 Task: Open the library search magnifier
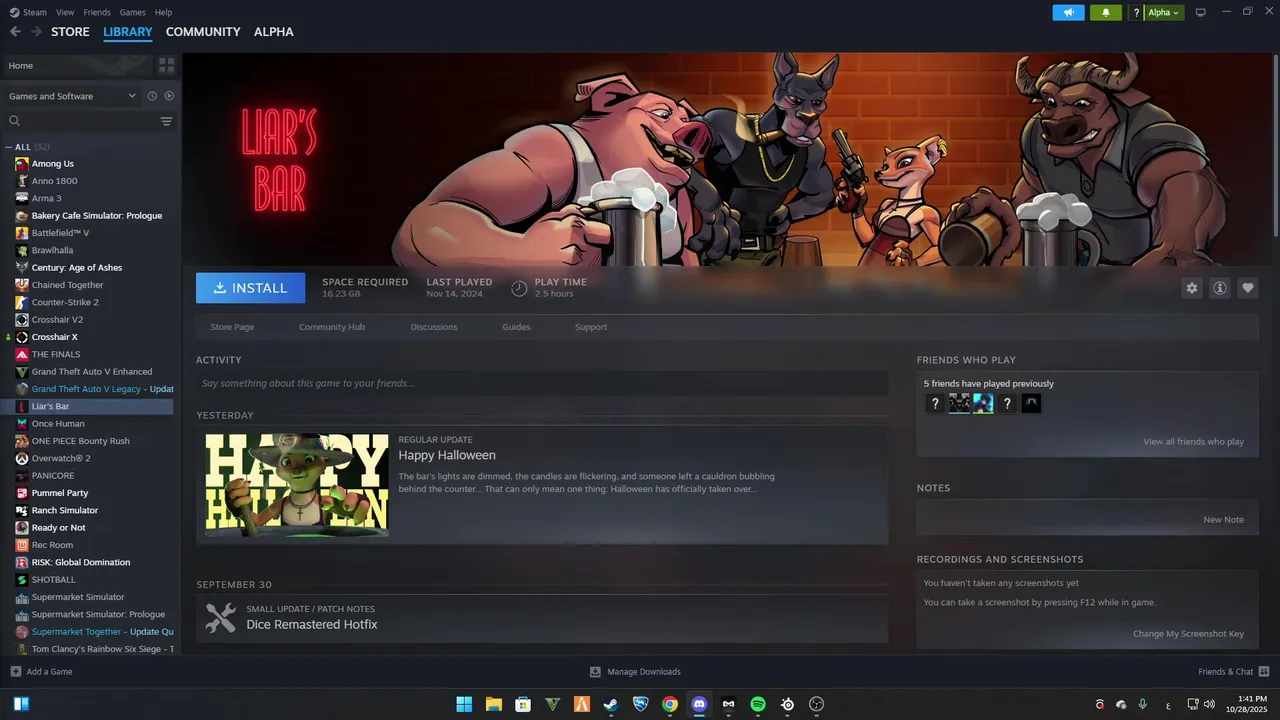pos(15,121)
